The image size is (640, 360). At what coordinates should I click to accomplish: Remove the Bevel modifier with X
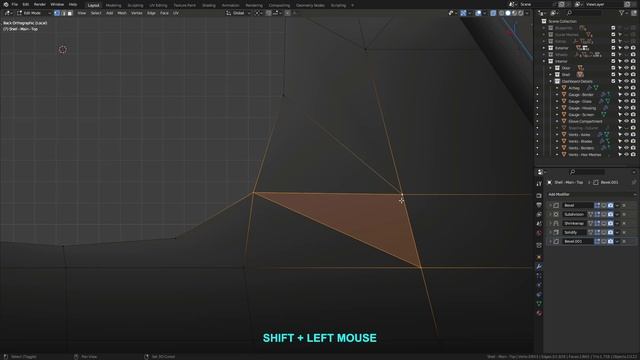coord(624,205)
